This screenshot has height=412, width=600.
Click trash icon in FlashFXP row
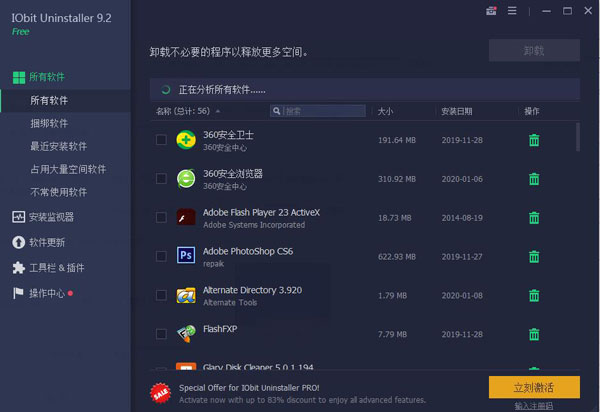pyautogui.click(x=534, y=334)
